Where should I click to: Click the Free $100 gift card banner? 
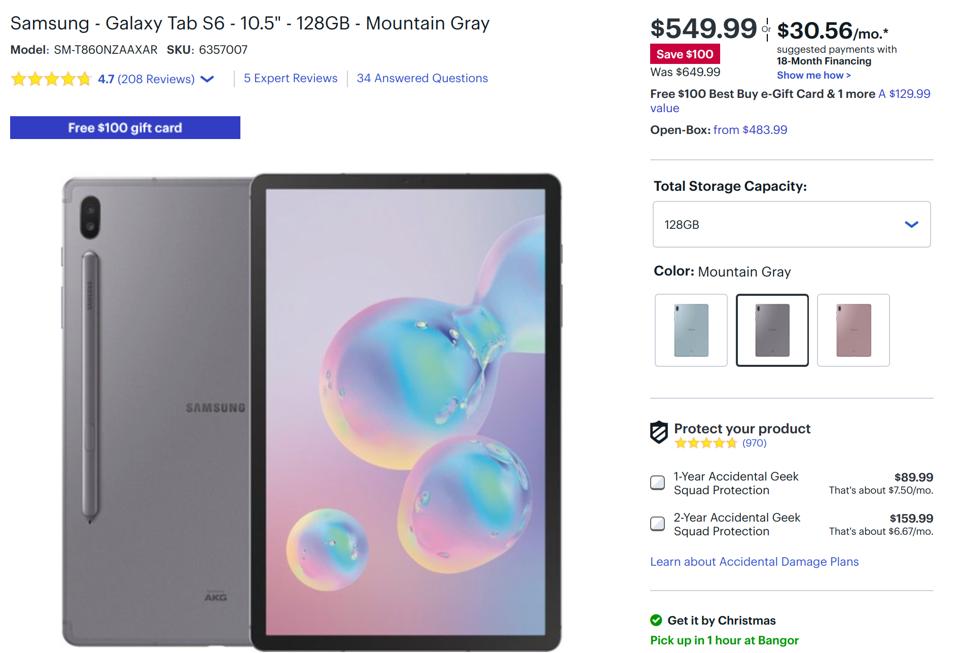(x=125, y=128)
